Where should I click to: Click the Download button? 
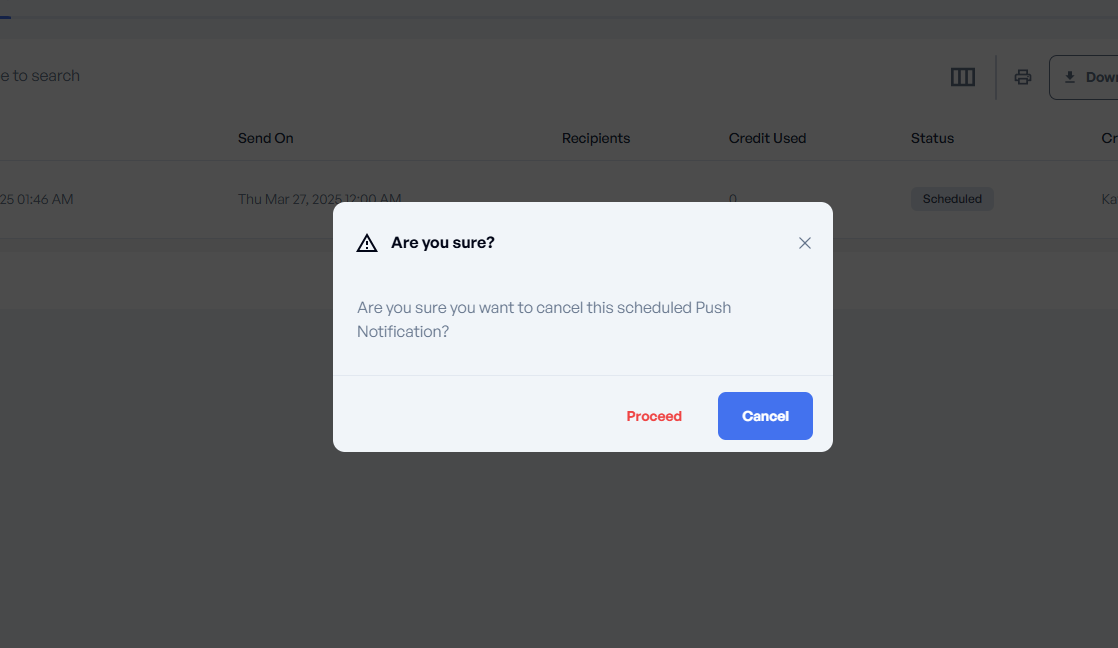click(x=1087, y=77)
